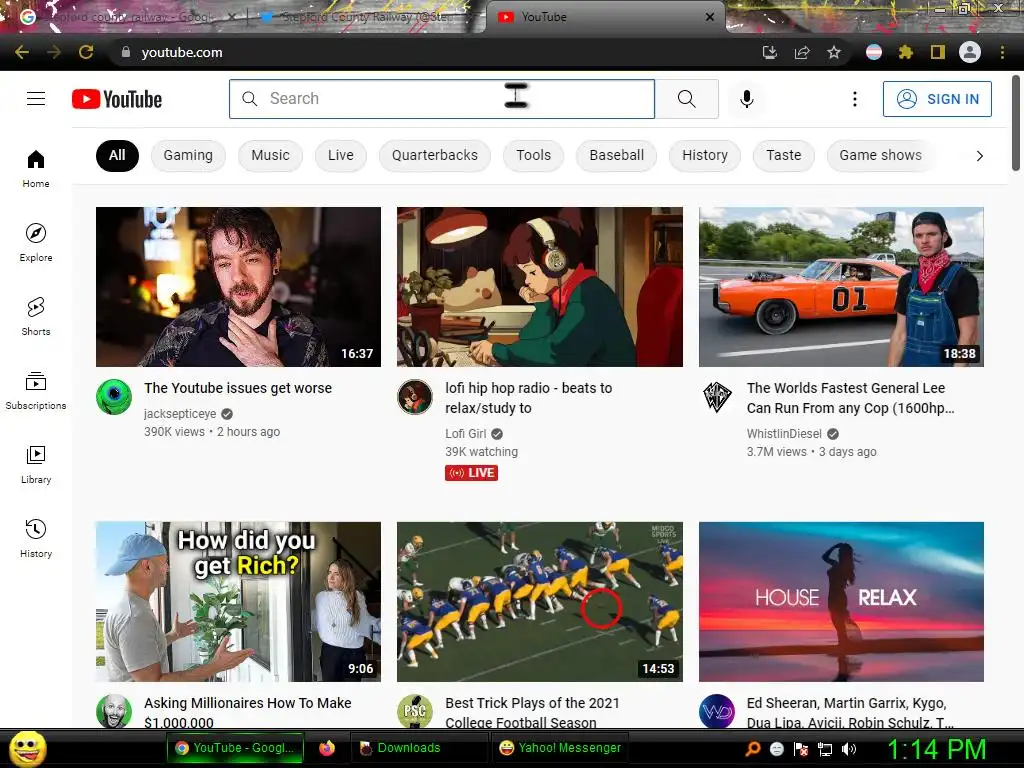Viewport: 1024px width, 768px height.
Task: Click the jacksepticeye channel name
Action: coord(180,413)
